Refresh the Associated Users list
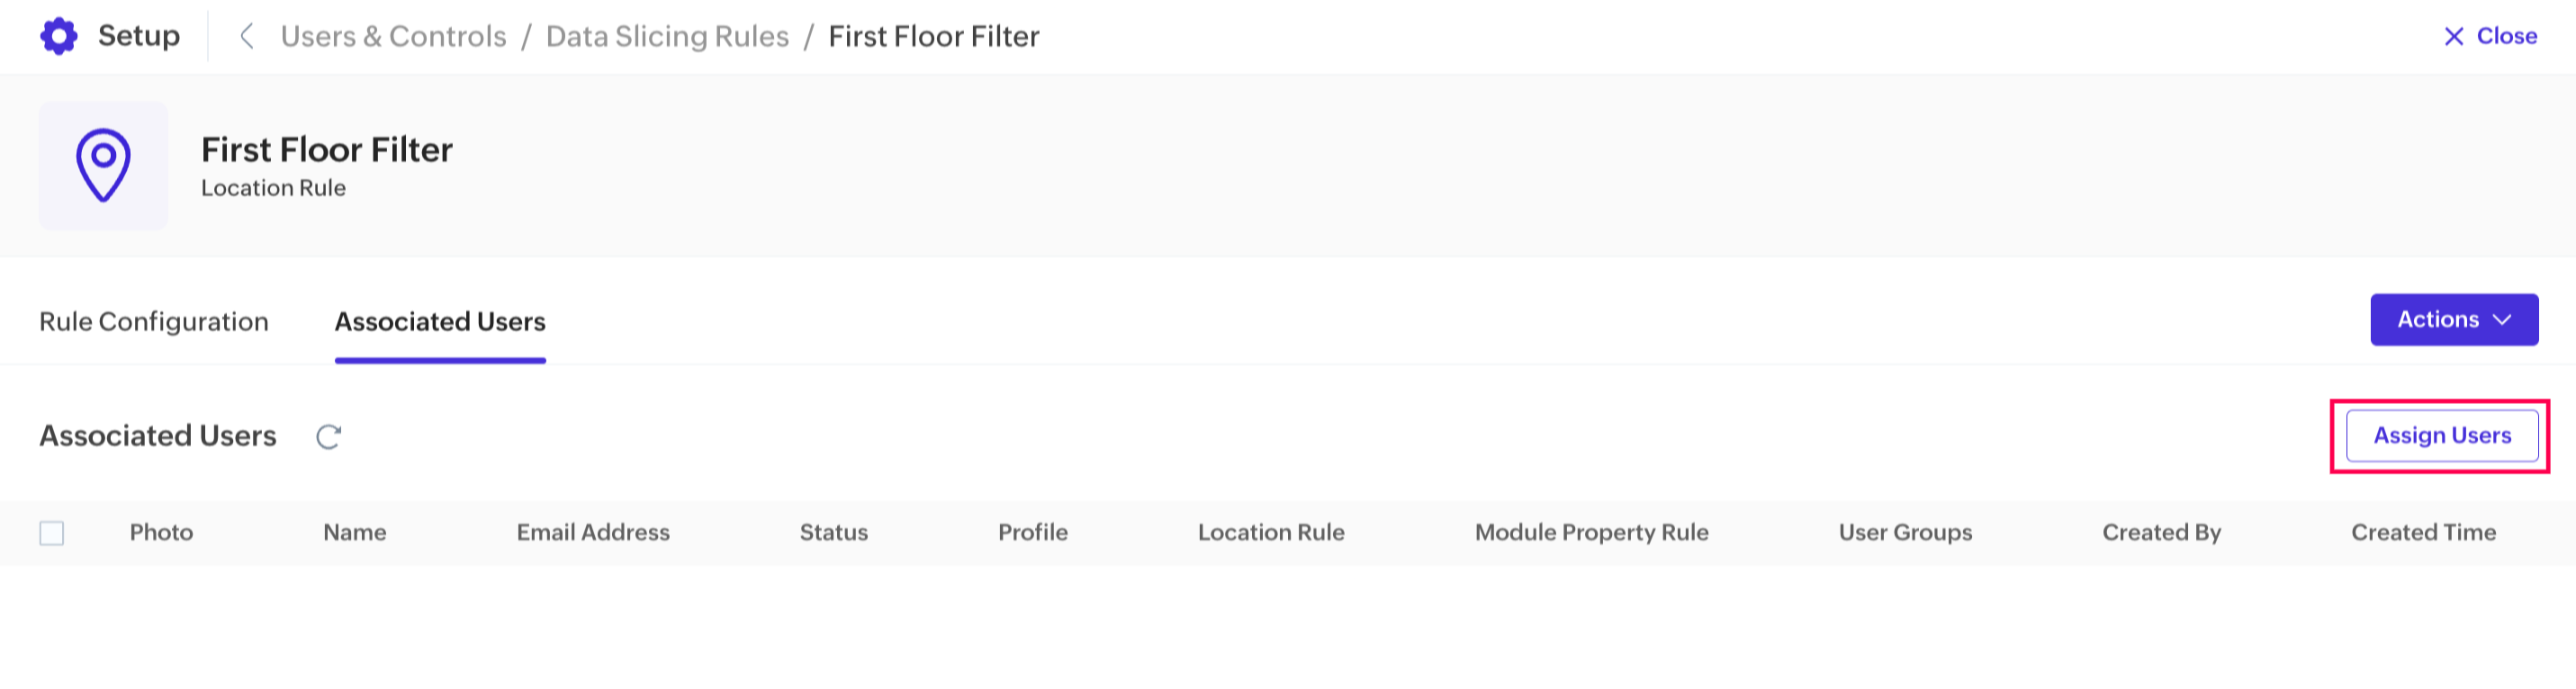 pos(328,437)
